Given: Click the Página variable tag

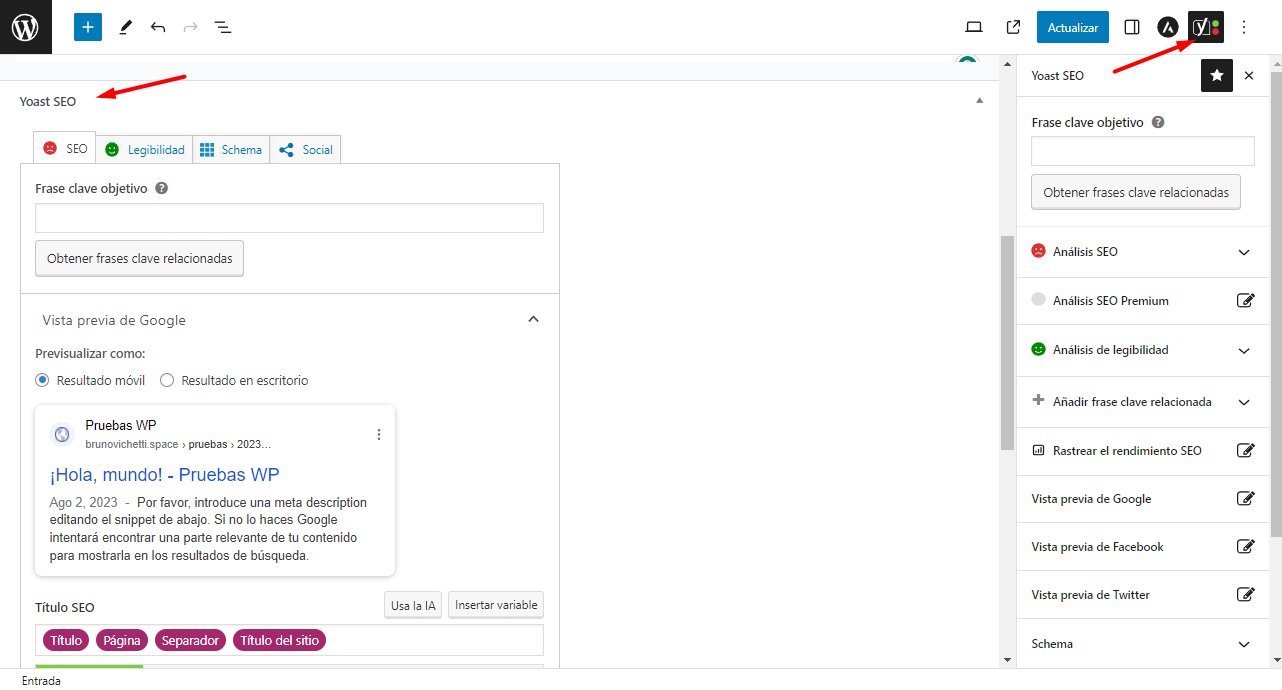Looking at the screenshot, I should (x=122, y=640).
